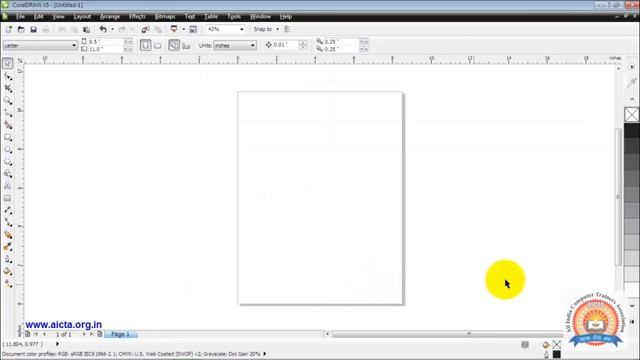Screen dimensions: 640x360
Task: Open the Effects menu
Action: click(137, 17)
